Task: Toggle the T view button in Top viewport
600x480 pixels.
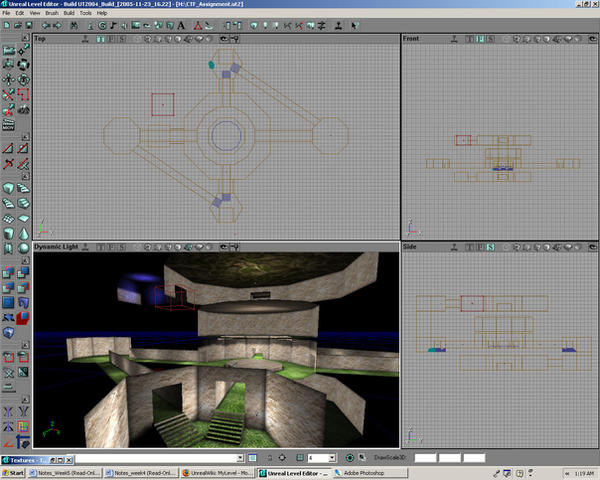Action: pos(101,39)
